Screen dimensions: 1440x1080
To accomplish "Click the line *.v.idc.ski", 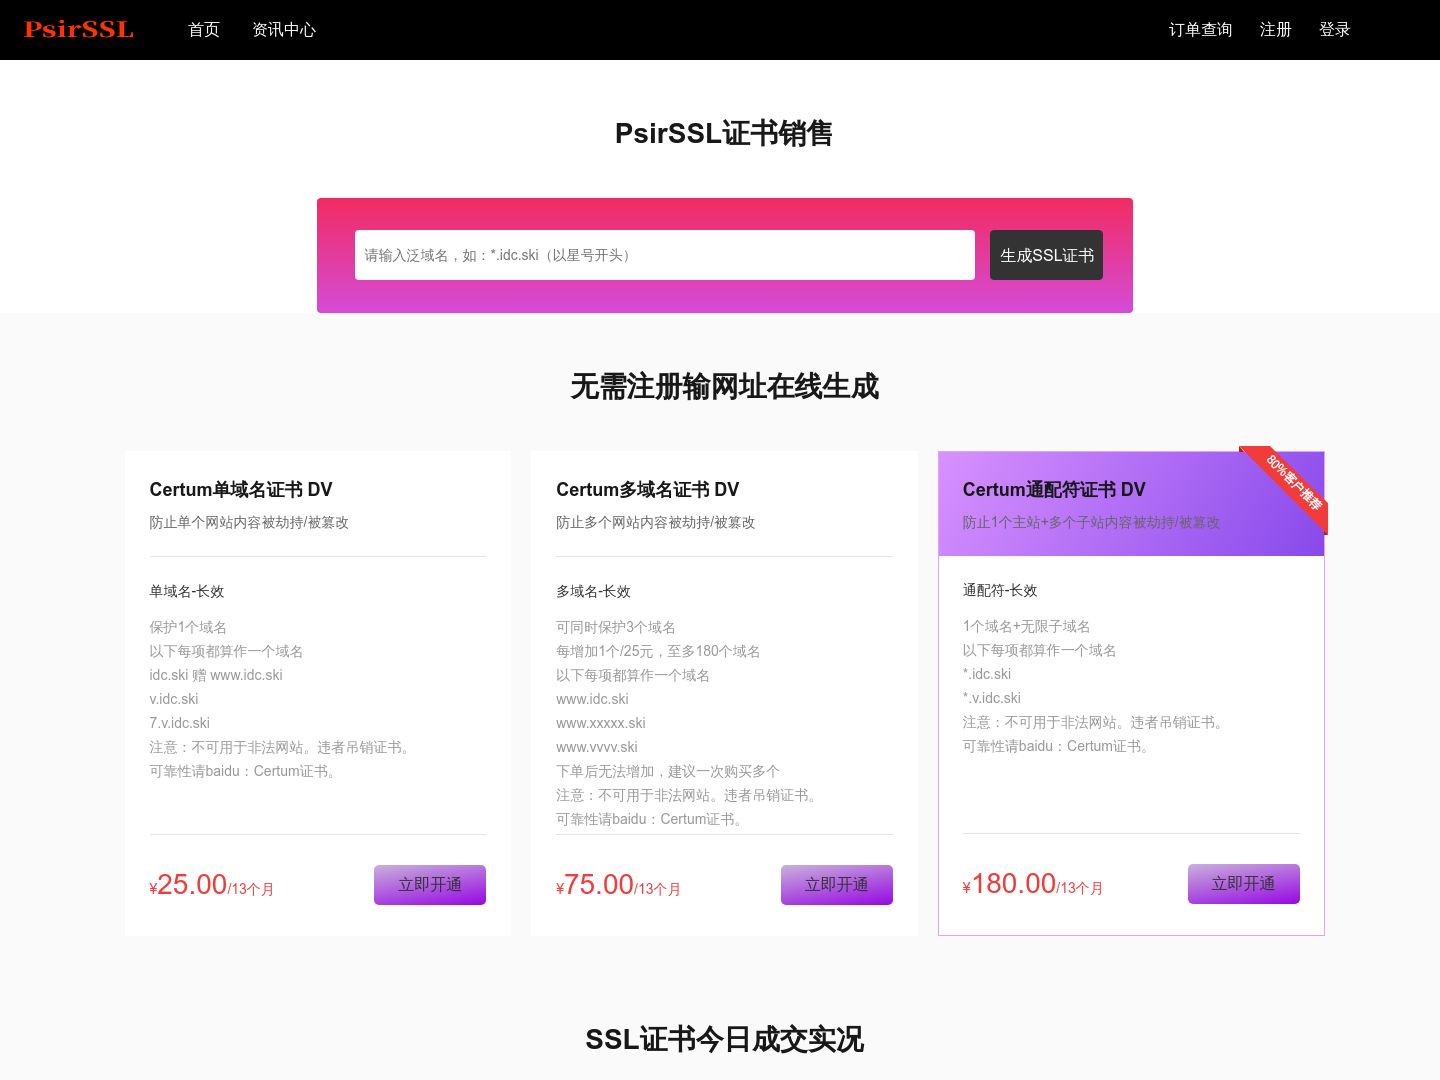I will tap(992, 698).
